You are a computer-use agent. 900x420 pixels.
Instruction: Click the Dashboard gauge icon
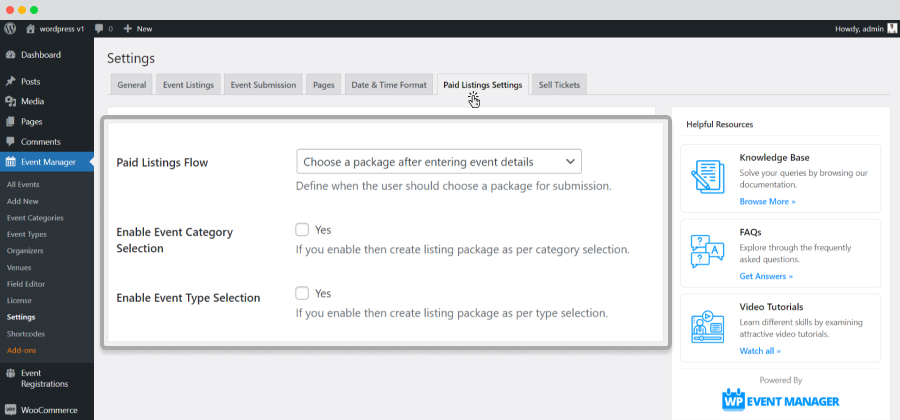click(10, 55)
